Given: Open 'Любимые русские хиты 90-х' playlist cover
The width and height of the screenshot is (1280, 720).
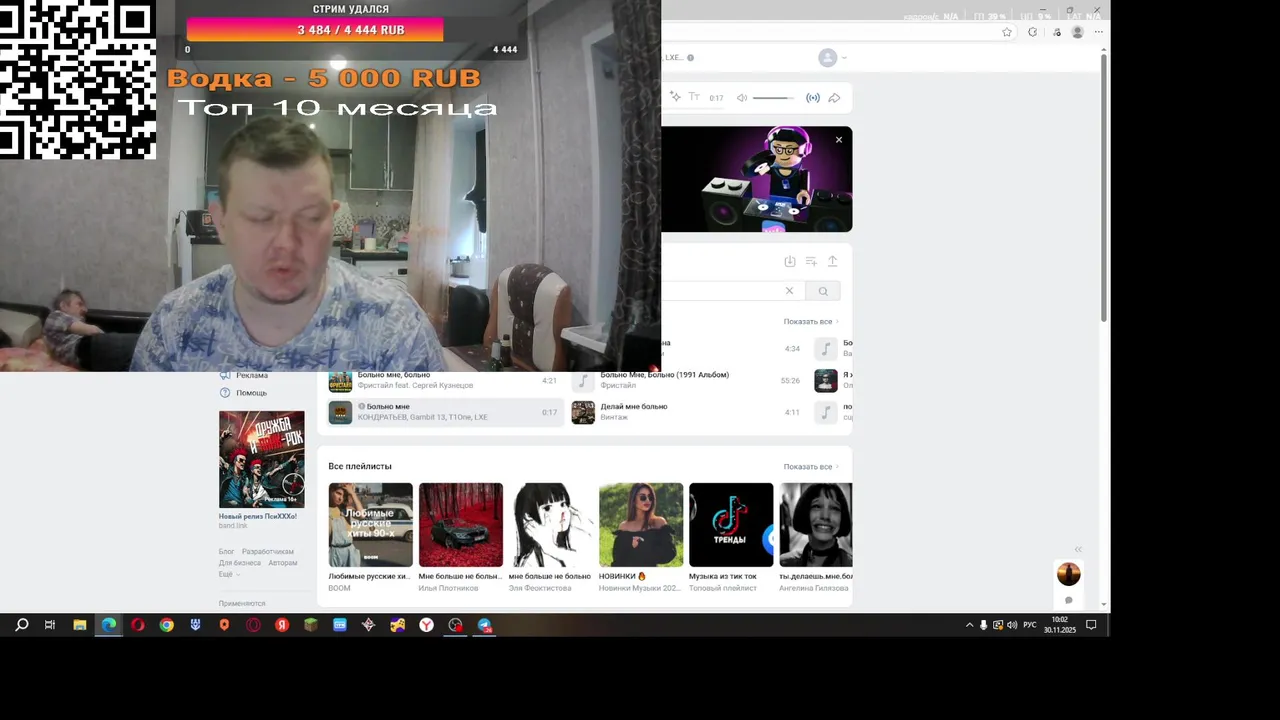Looking at the screenshot, I should tap(370, 525).
